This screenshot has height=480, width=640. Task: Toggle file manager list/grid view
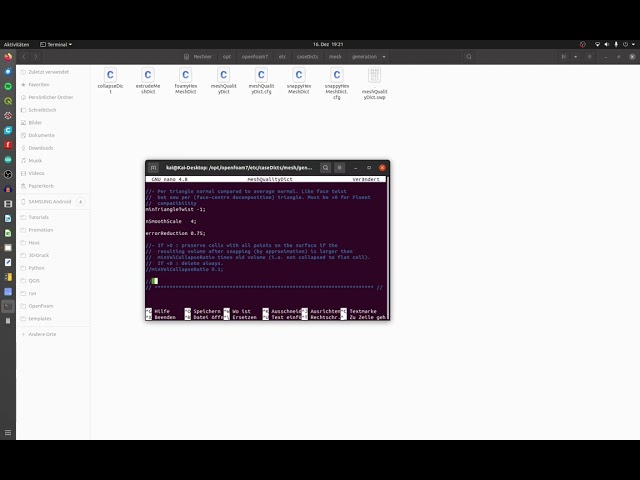pyautogui.click(x=564, y=57)
